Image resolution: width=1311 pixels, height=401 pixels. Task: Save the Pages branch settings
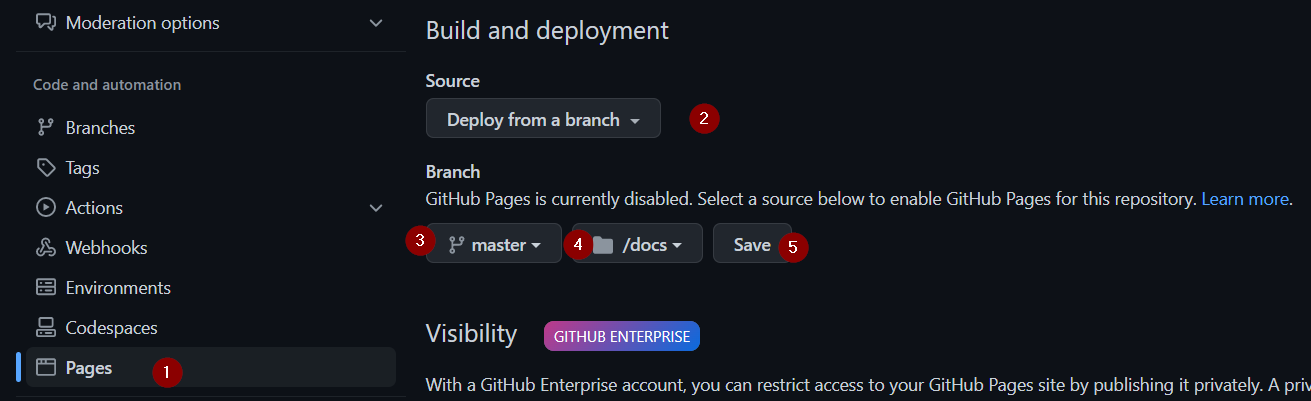click(752, 243)
